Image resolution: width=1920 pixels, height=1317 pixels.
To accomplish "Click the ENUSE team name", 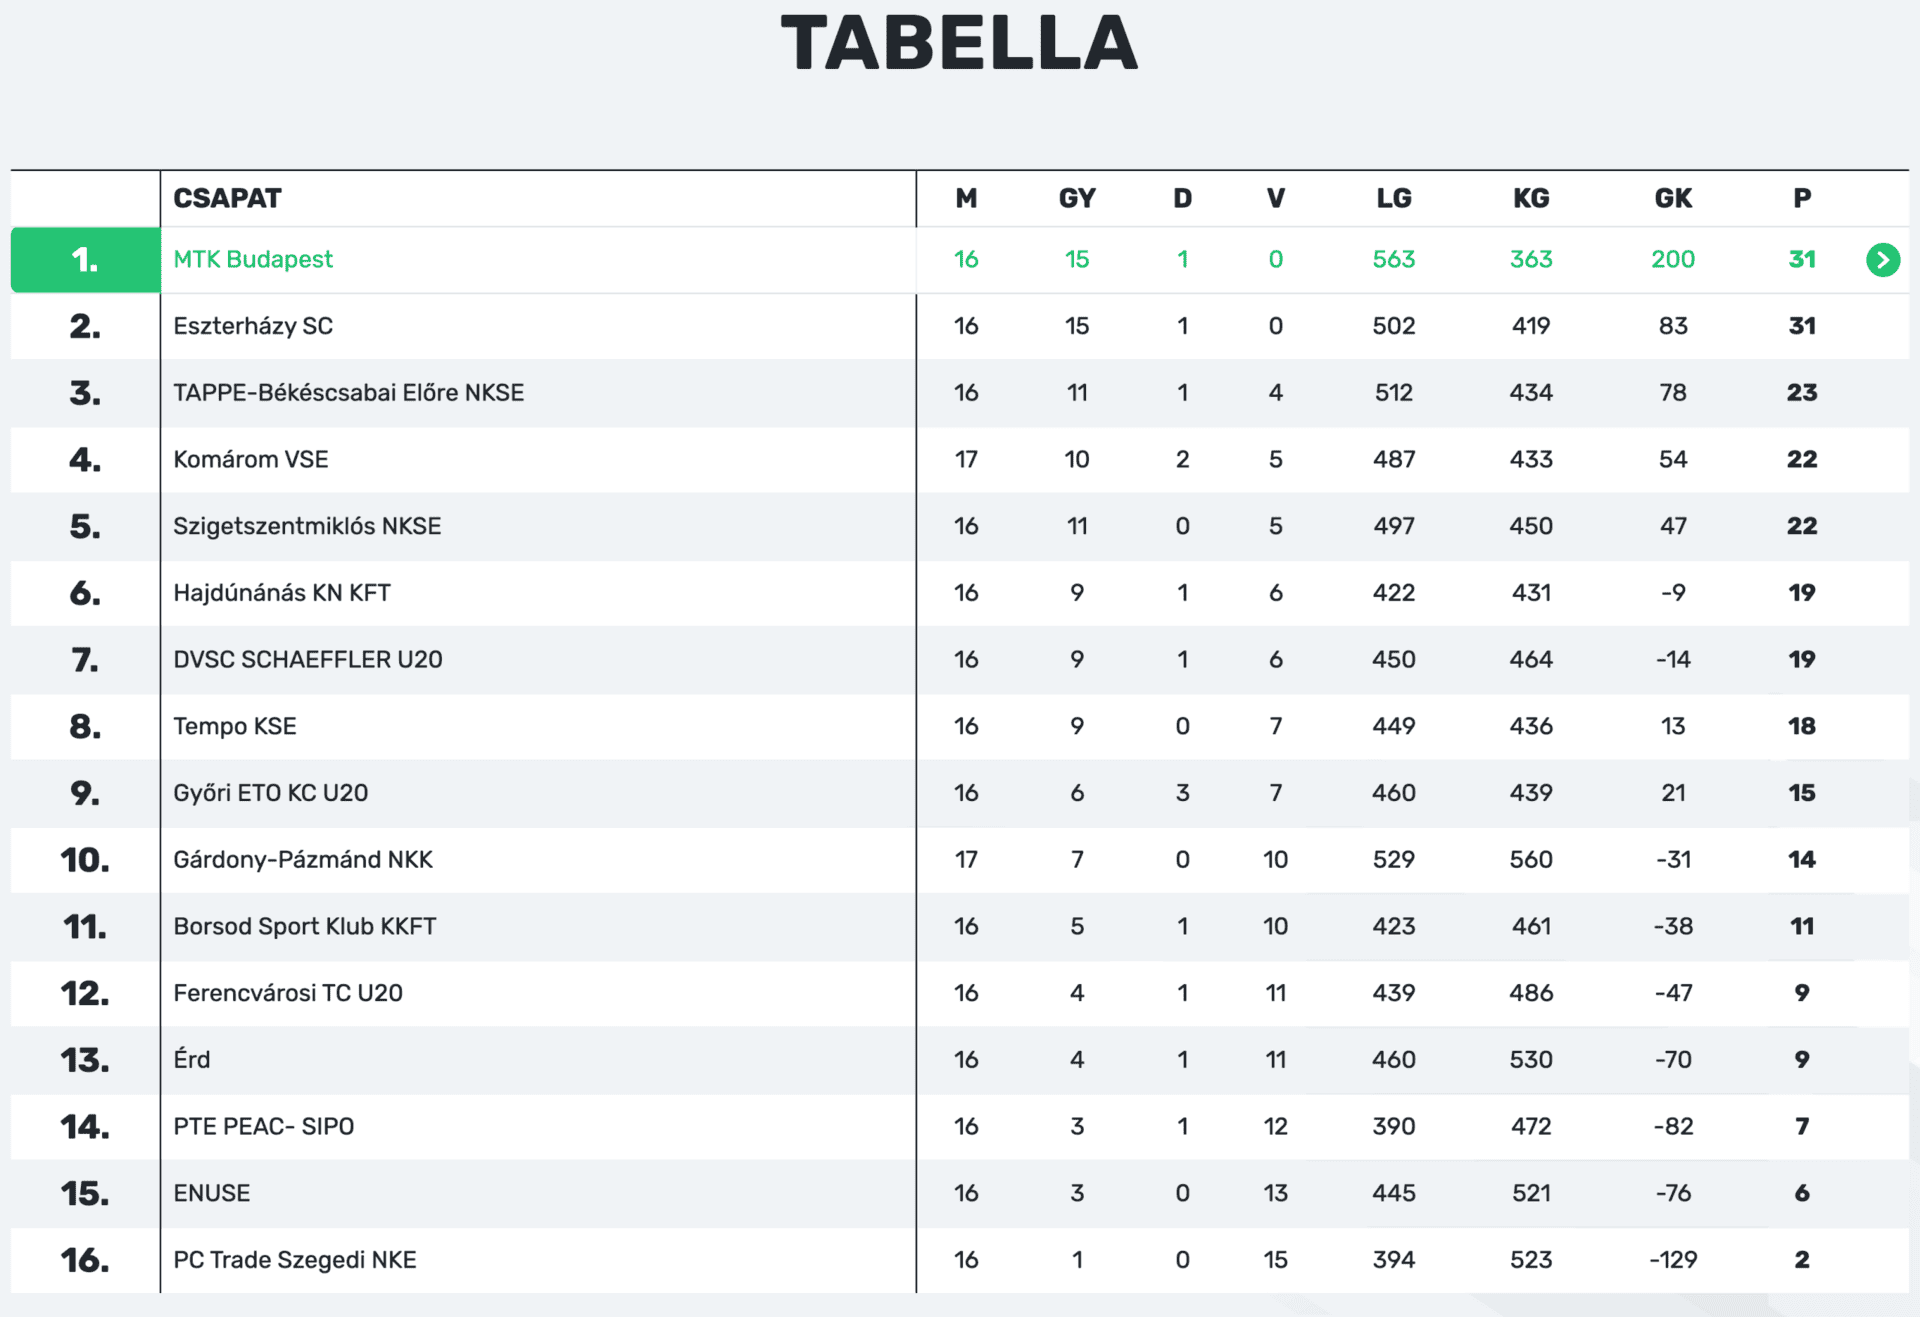I will pyautogui.click(x=212, y=1193).
